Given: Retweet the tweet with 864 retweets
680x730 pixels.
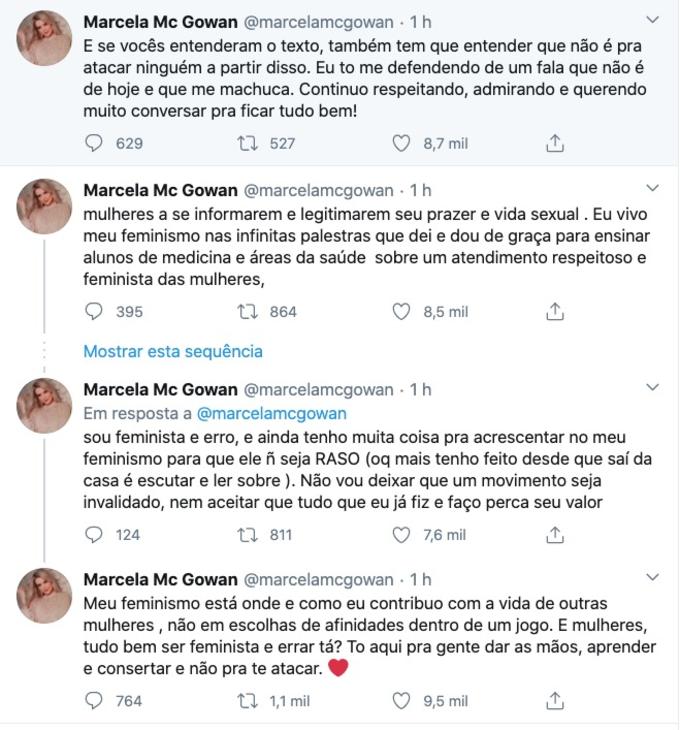Looking at the screenshot, I should pyautogui.click(x=246, y=311).
